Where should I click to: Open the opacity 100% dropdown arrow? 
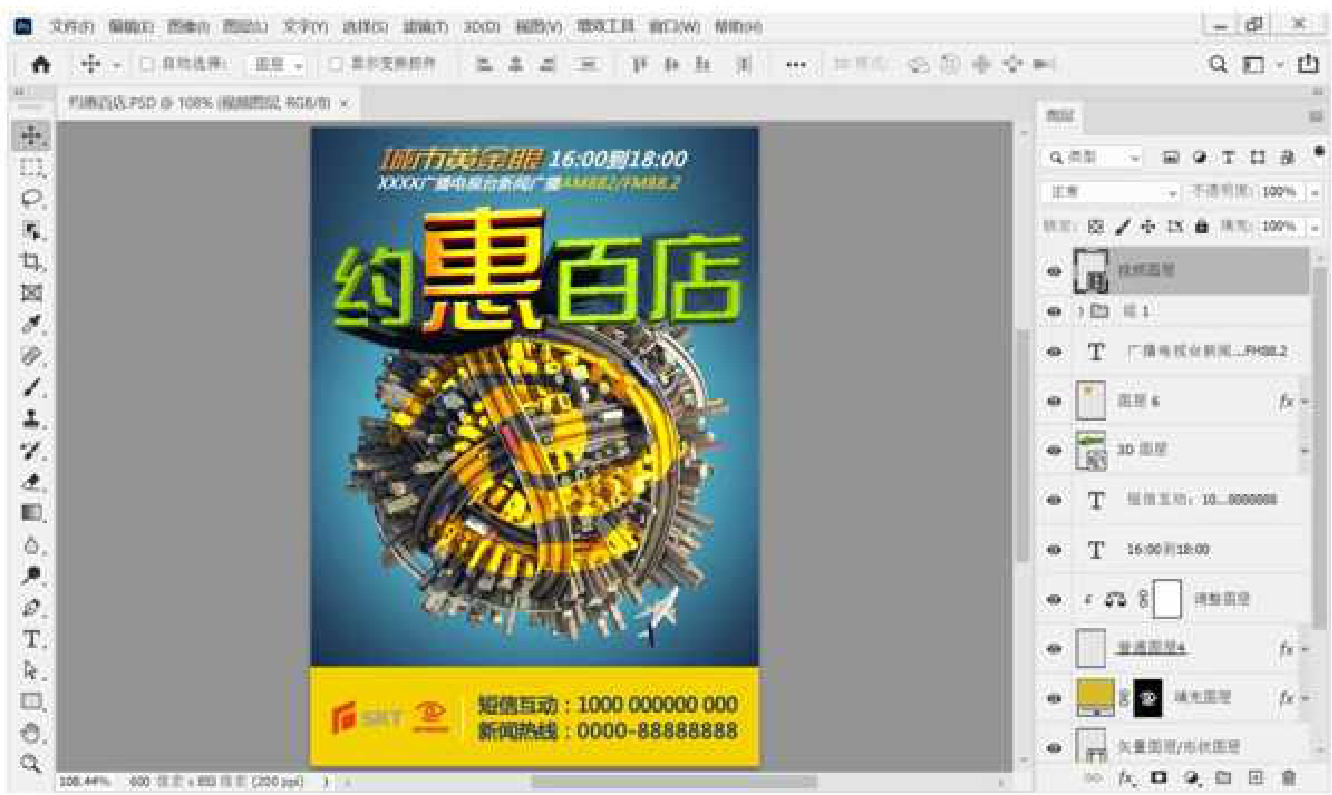coord(1315,192)
